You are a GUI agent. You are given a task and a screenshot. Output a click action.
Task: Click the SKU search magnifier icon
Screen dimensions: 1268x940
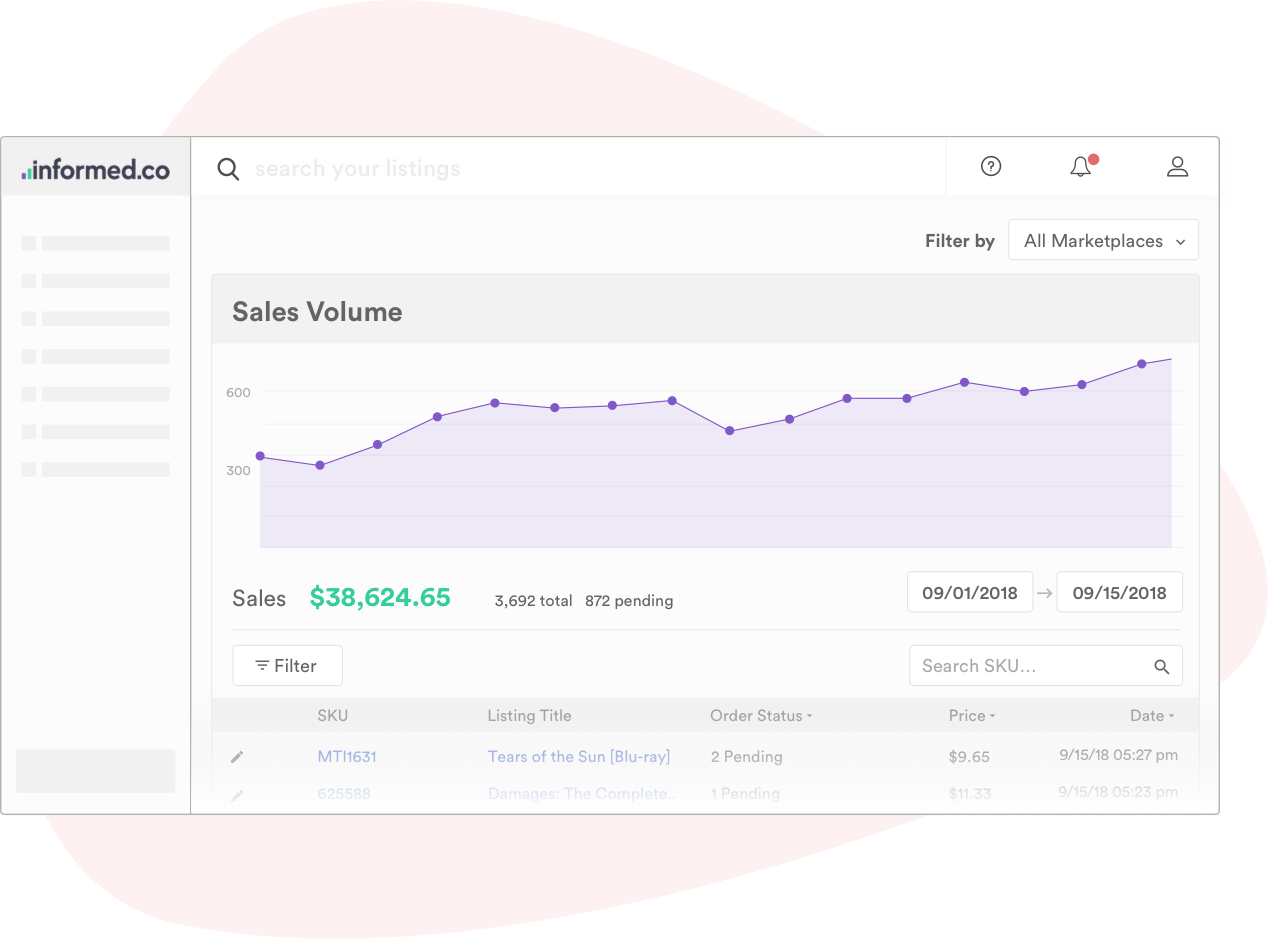(1162, 666)
